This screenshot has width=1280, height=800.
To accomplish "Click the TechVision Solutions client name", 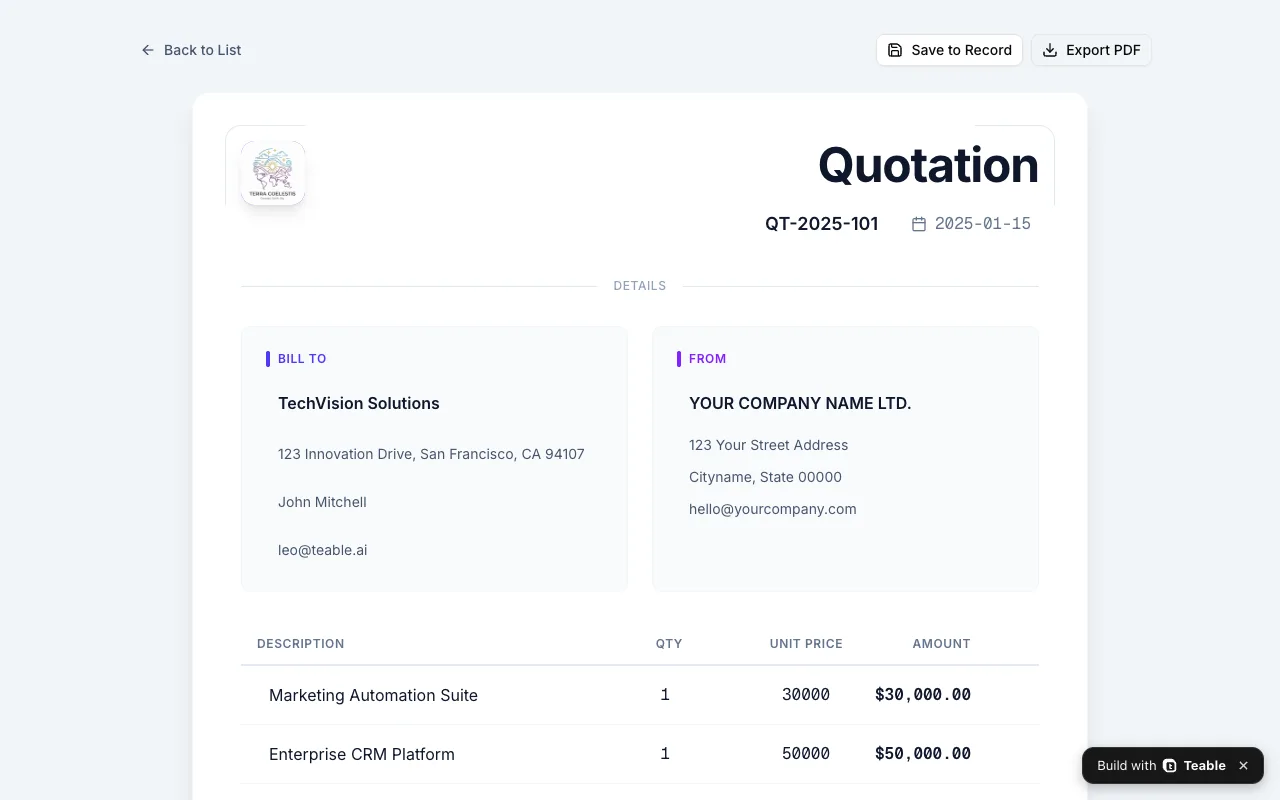I will 359,404.
